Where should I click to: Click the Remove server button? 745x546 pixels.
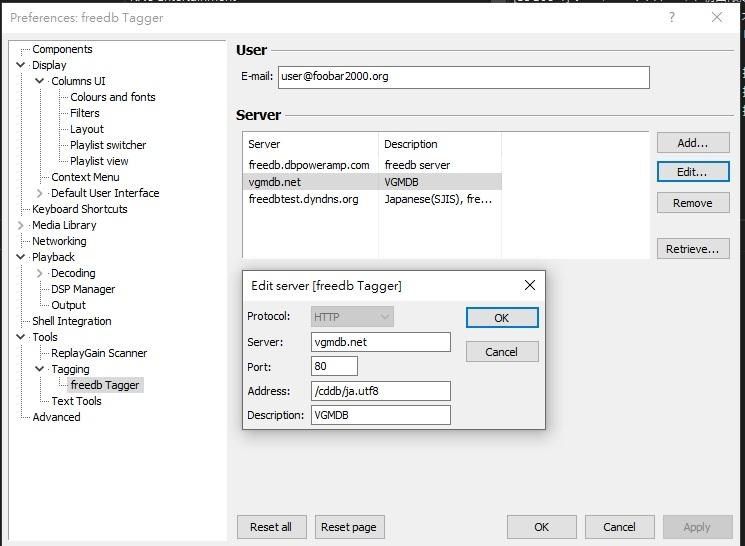click(692, 203)
